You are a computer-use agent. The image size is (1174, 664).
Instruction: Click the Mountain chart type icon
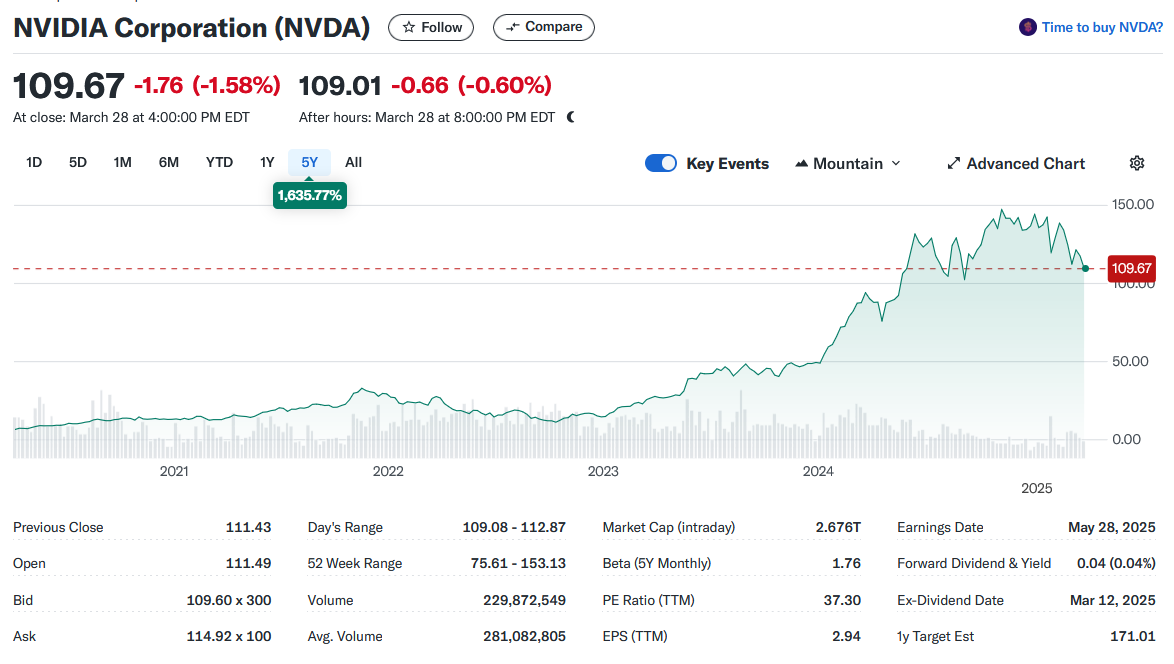click(x=801, y=163)
